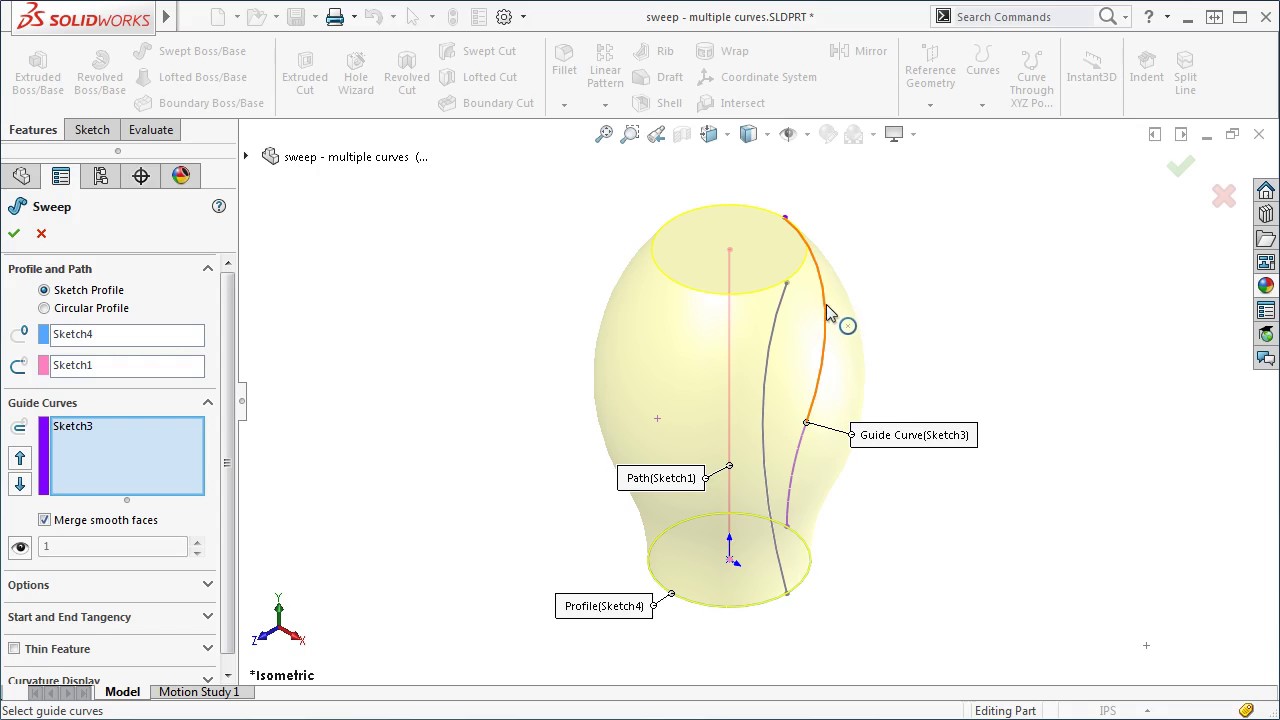
Task: Cancel the sweep with the red X
Action: point(41,233)
